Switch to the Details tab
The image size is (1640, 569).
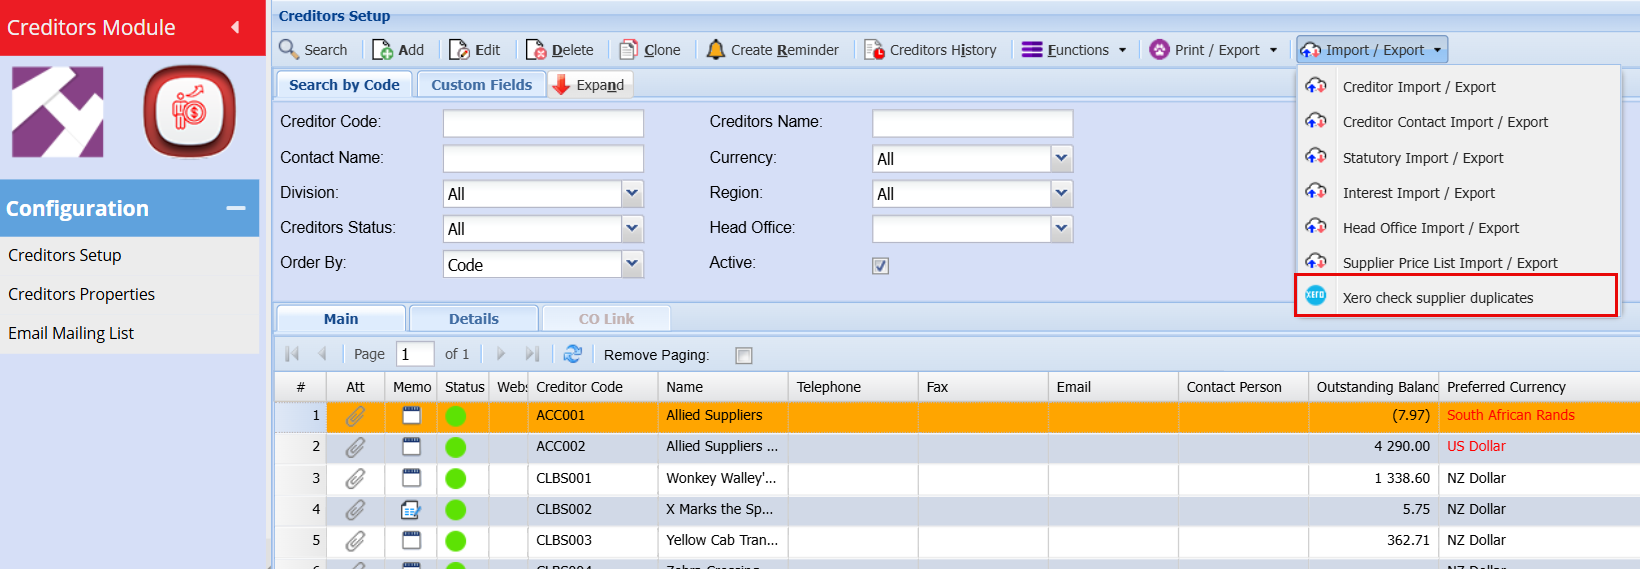click(x=473, y=319)
